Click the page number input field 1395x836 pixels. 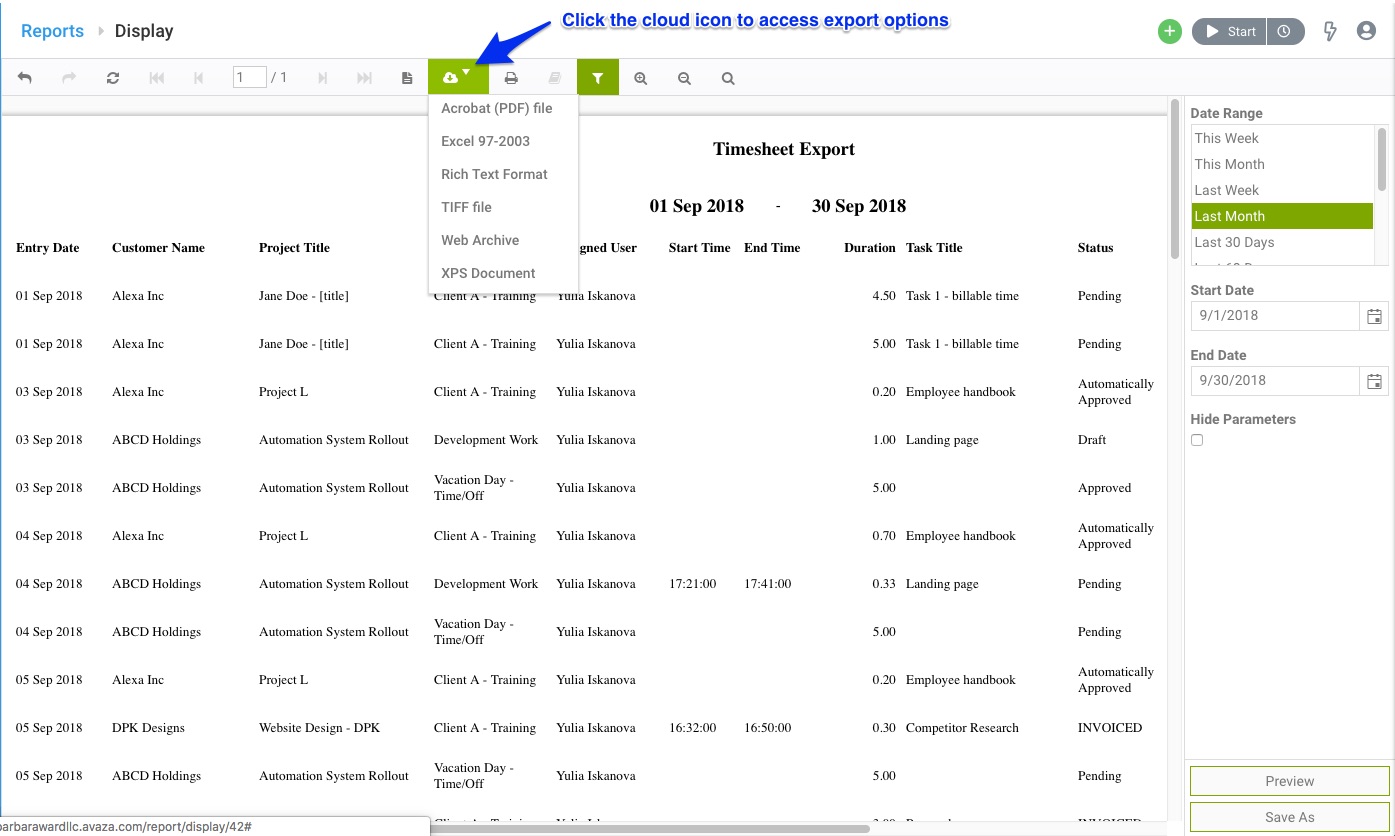(249, 77)
